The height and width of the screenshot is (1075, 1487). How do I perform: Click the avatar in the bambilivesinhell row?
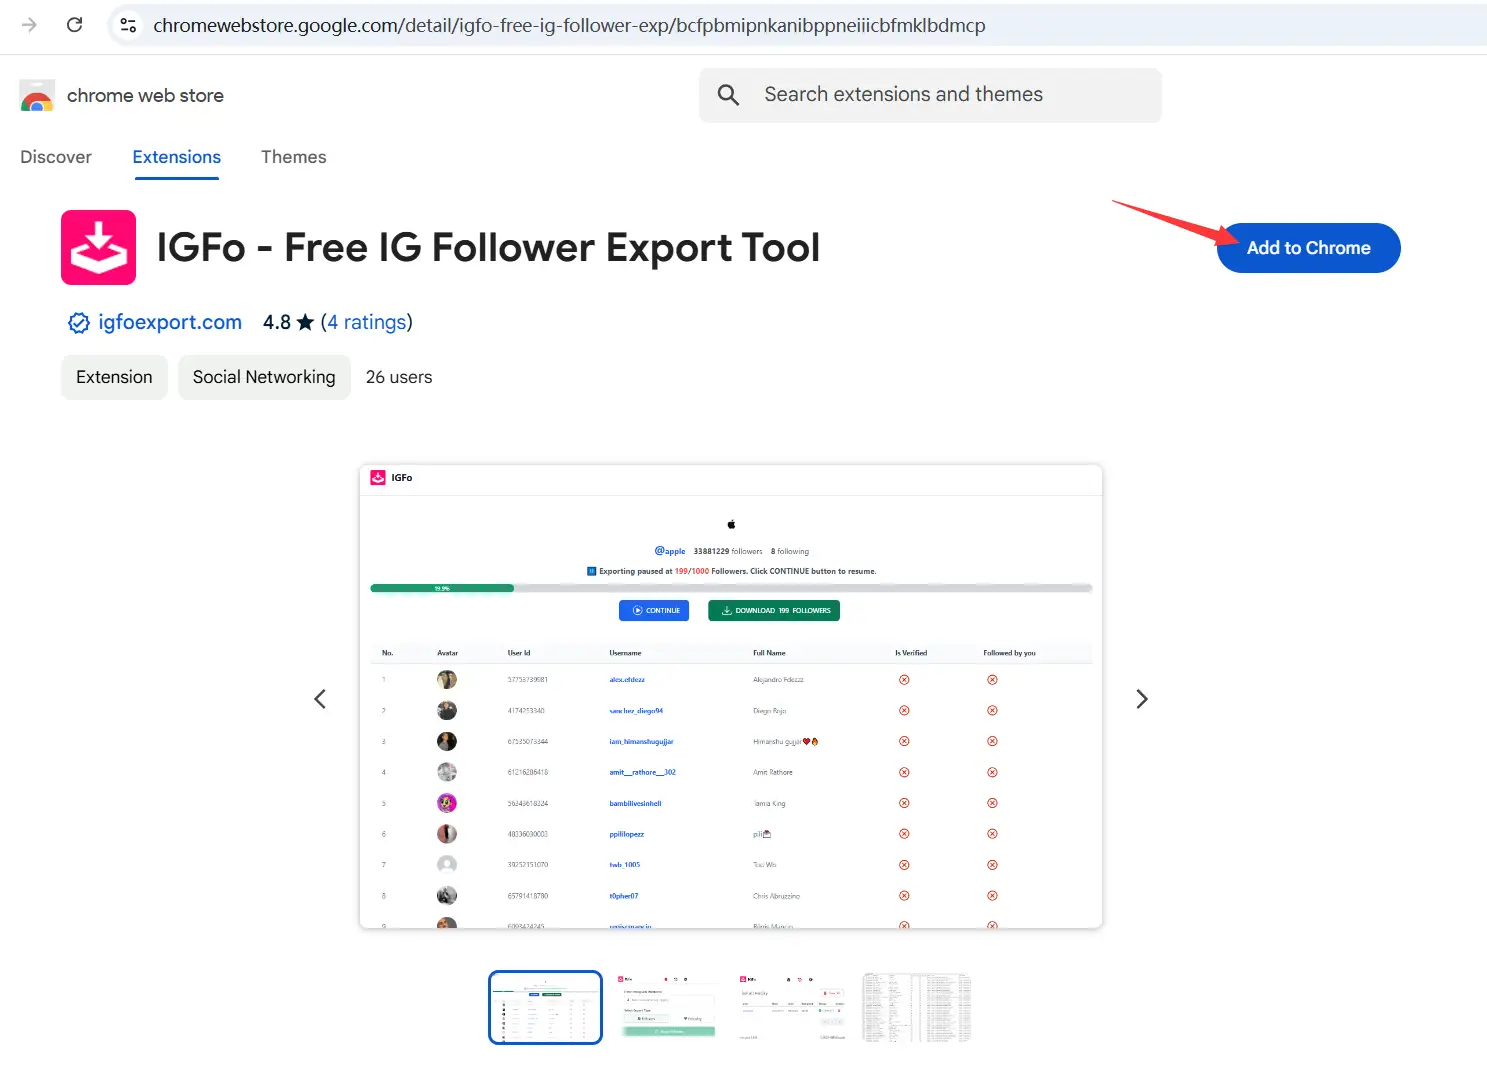point(447,803)
